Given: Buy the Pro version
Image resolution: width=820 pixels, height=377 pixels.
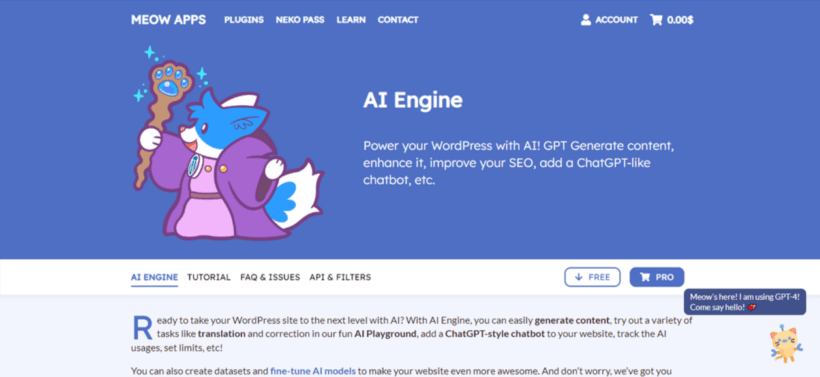Looking at the screenshot, I should pyautogui.click(x=656, y=277).
